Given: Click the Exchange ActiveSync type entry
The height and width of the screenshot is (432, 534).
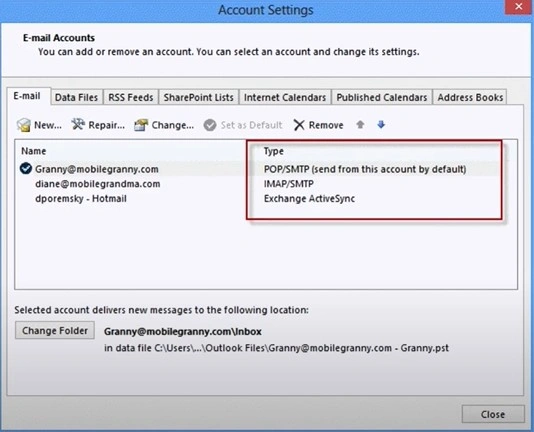Looking at the screenshot, I should point(309,199).
